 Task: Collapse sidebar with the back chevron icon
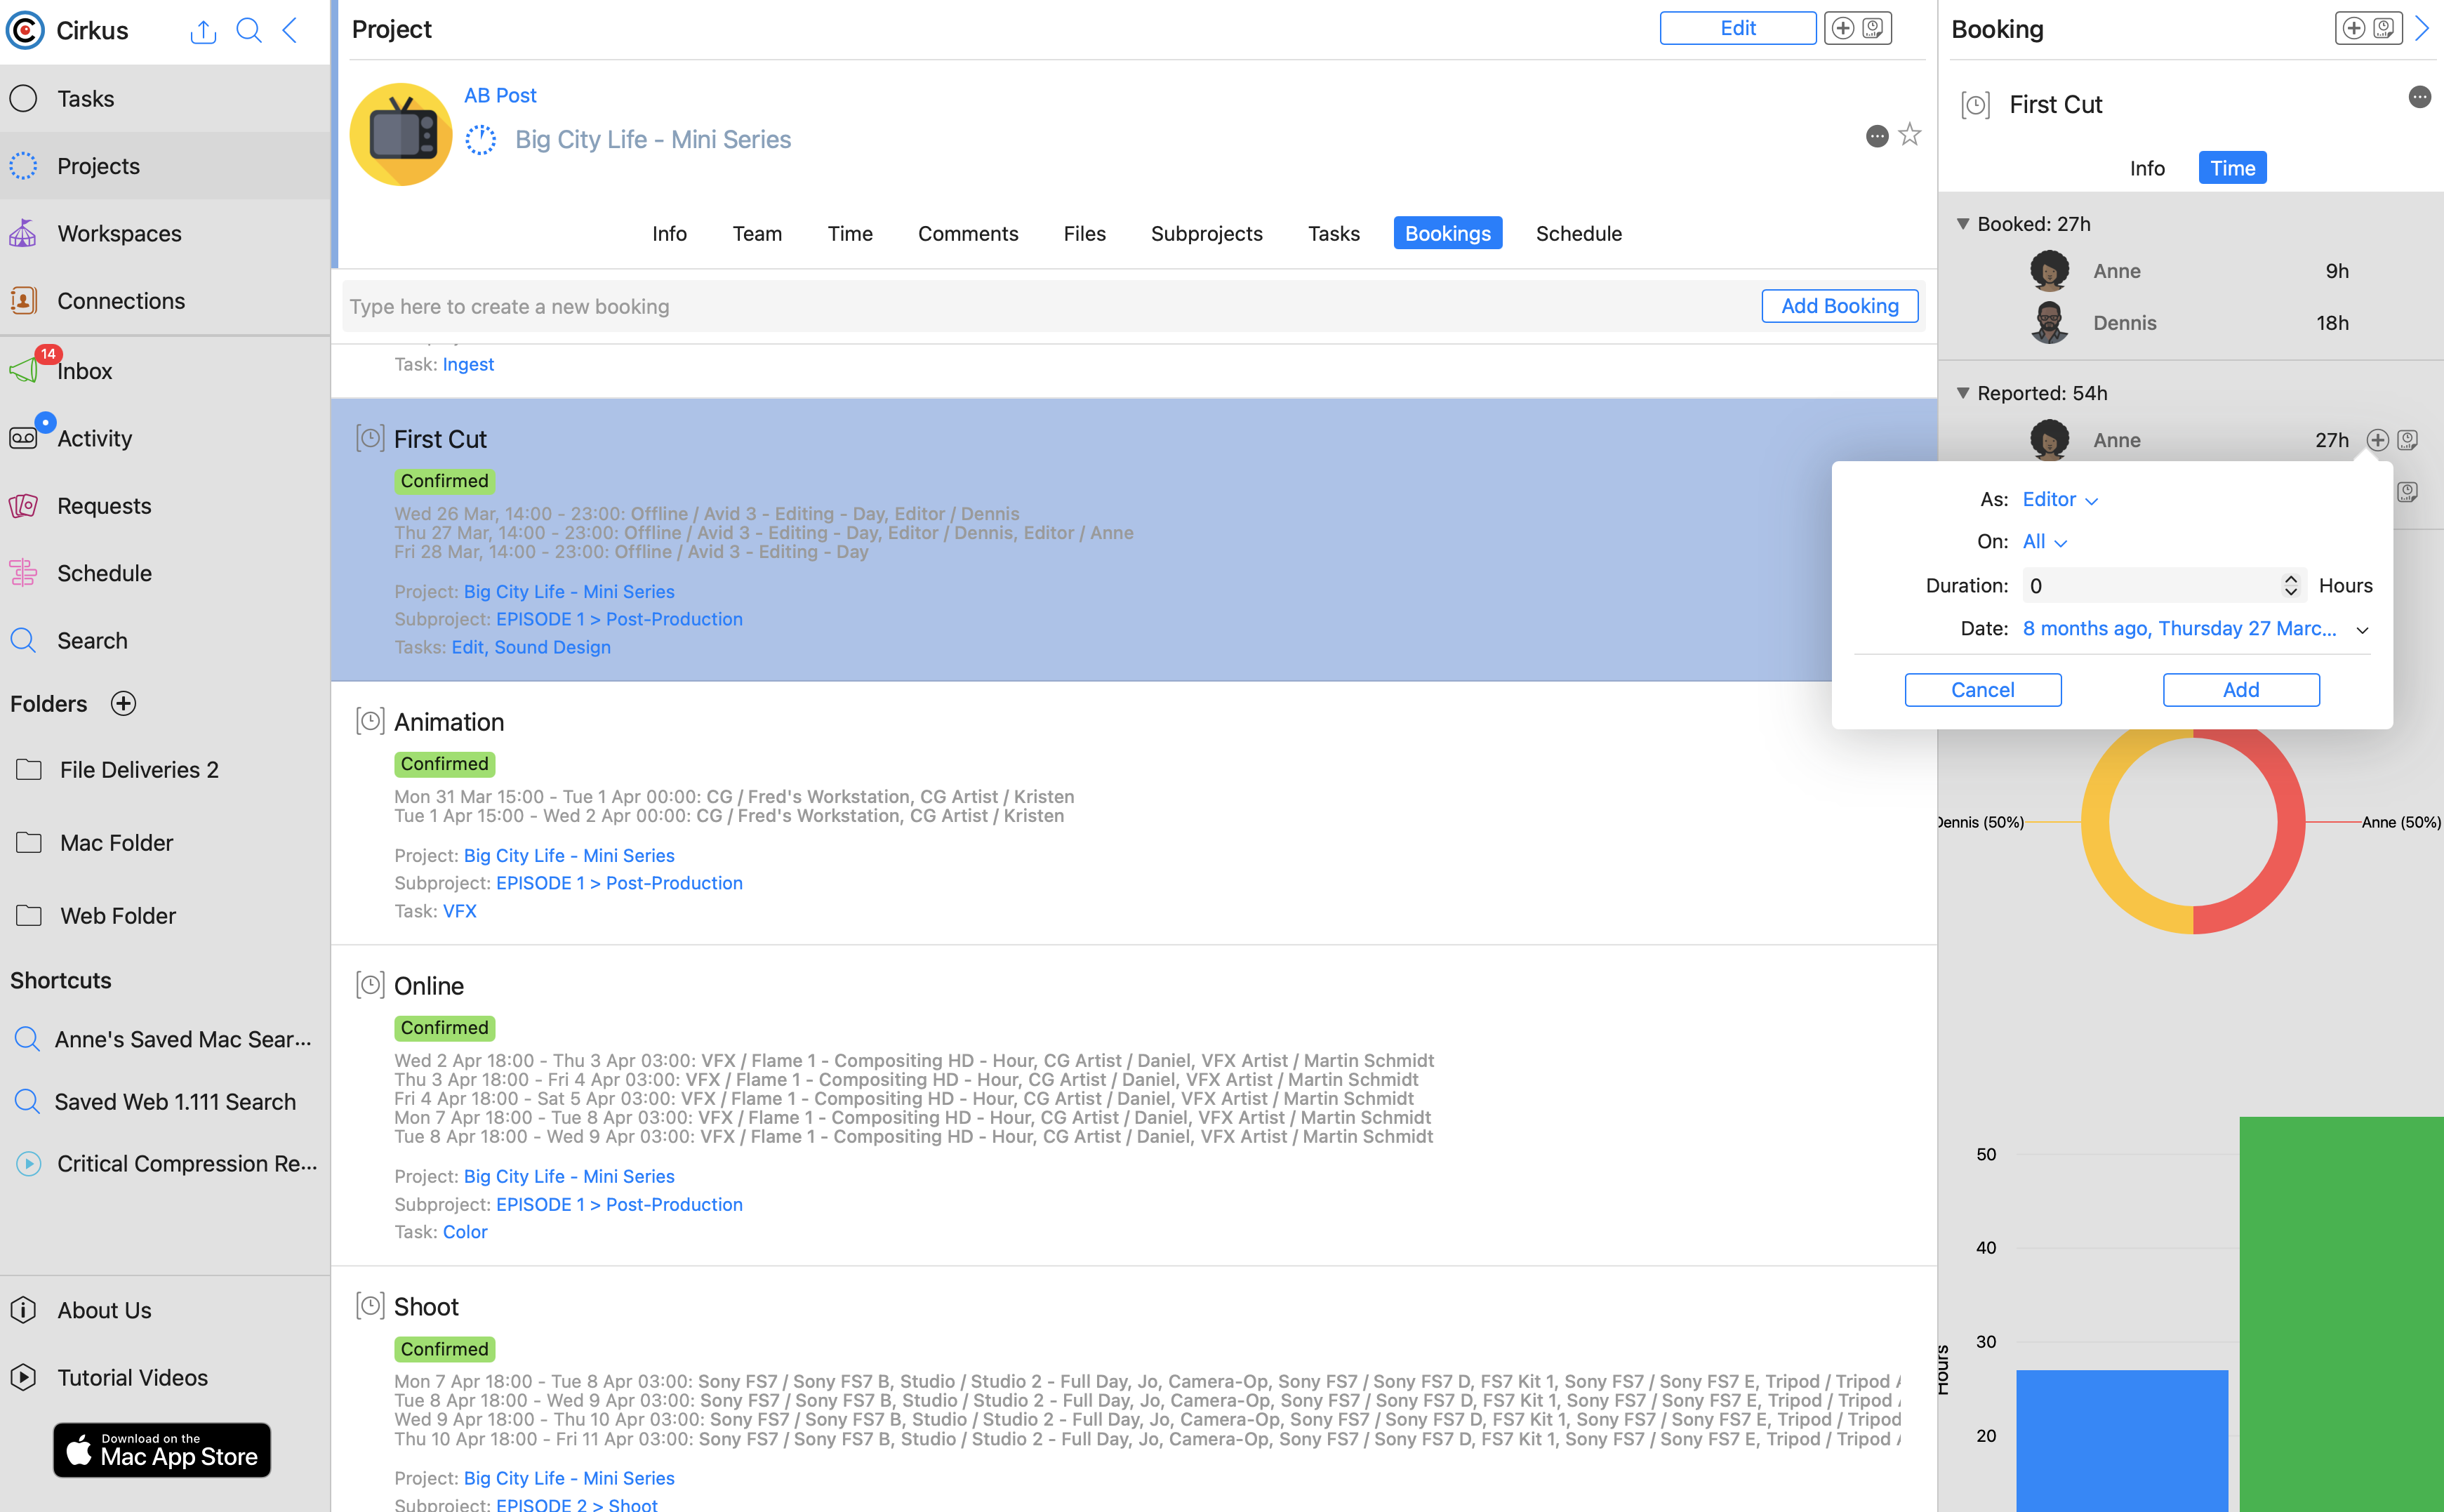[291, 30]
